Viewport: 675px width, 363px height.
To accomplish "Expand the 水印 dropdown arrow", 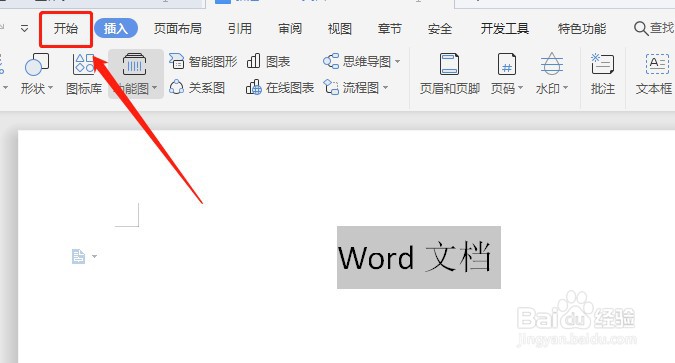I will [x=565, y=88].
